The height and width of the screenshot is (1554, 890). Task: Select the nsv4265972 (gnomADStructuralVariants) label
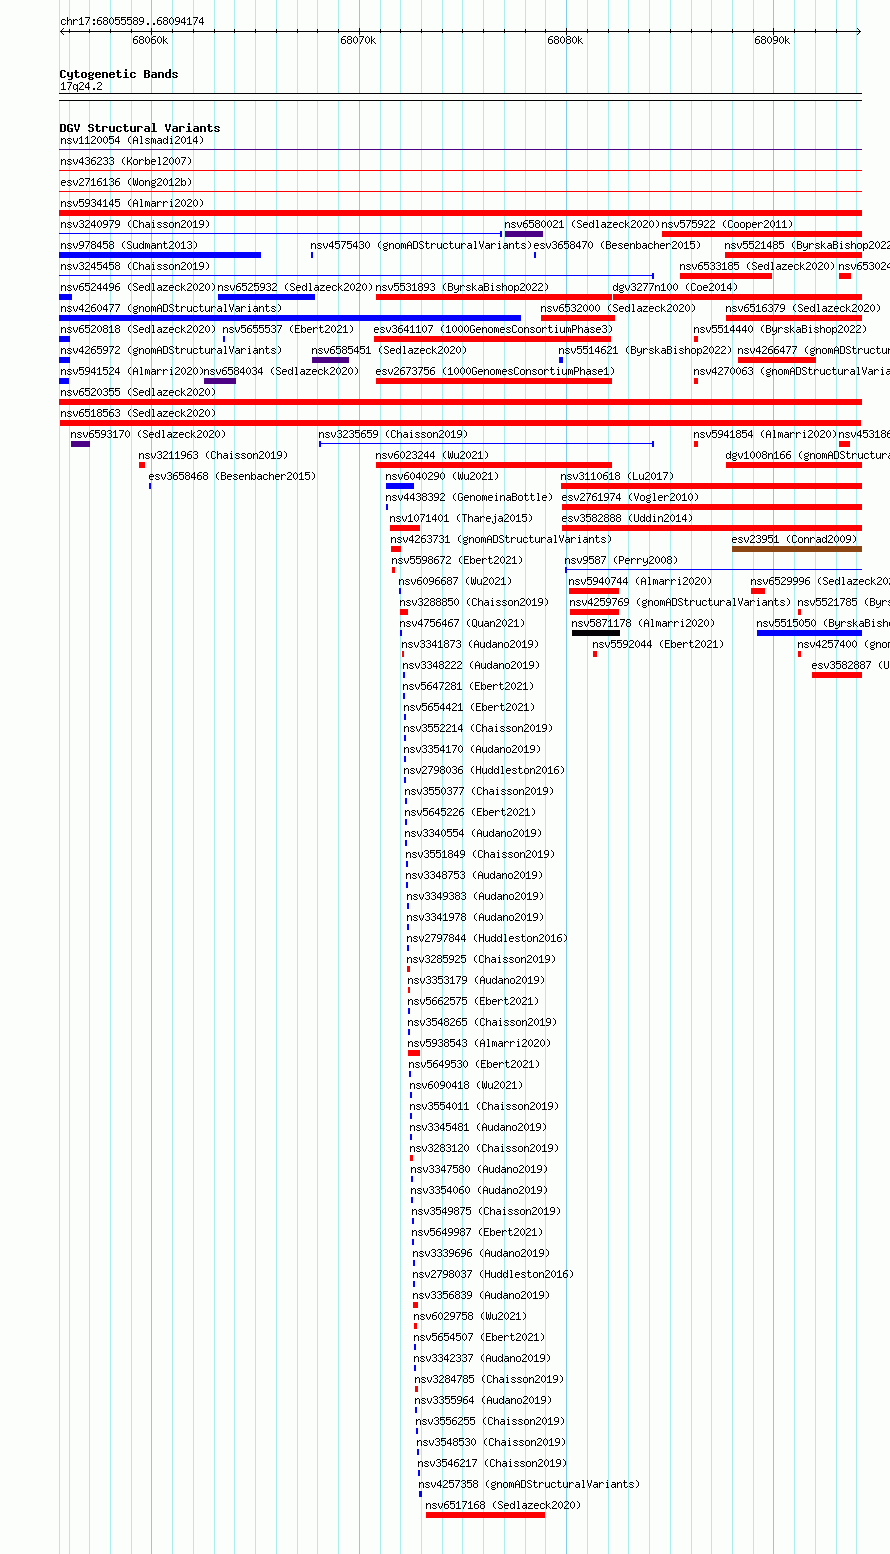[x=171, y=350]
